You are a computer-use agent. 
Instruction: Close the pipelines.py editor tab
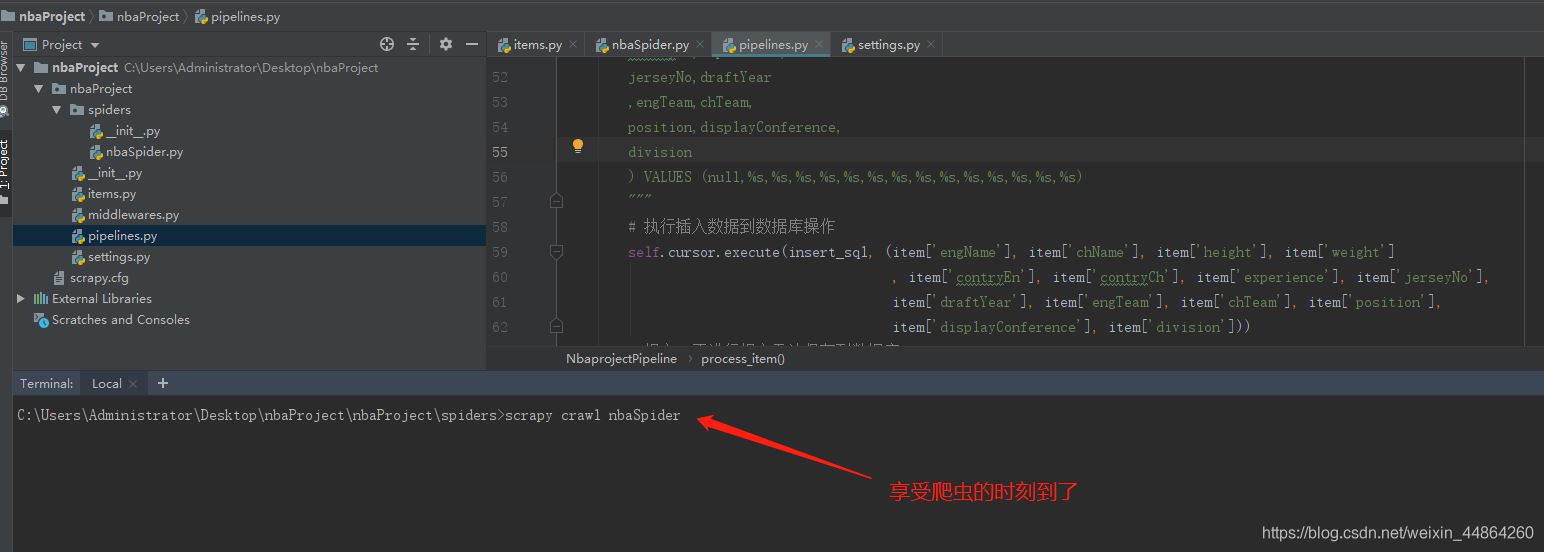click(x=818, y=44)
